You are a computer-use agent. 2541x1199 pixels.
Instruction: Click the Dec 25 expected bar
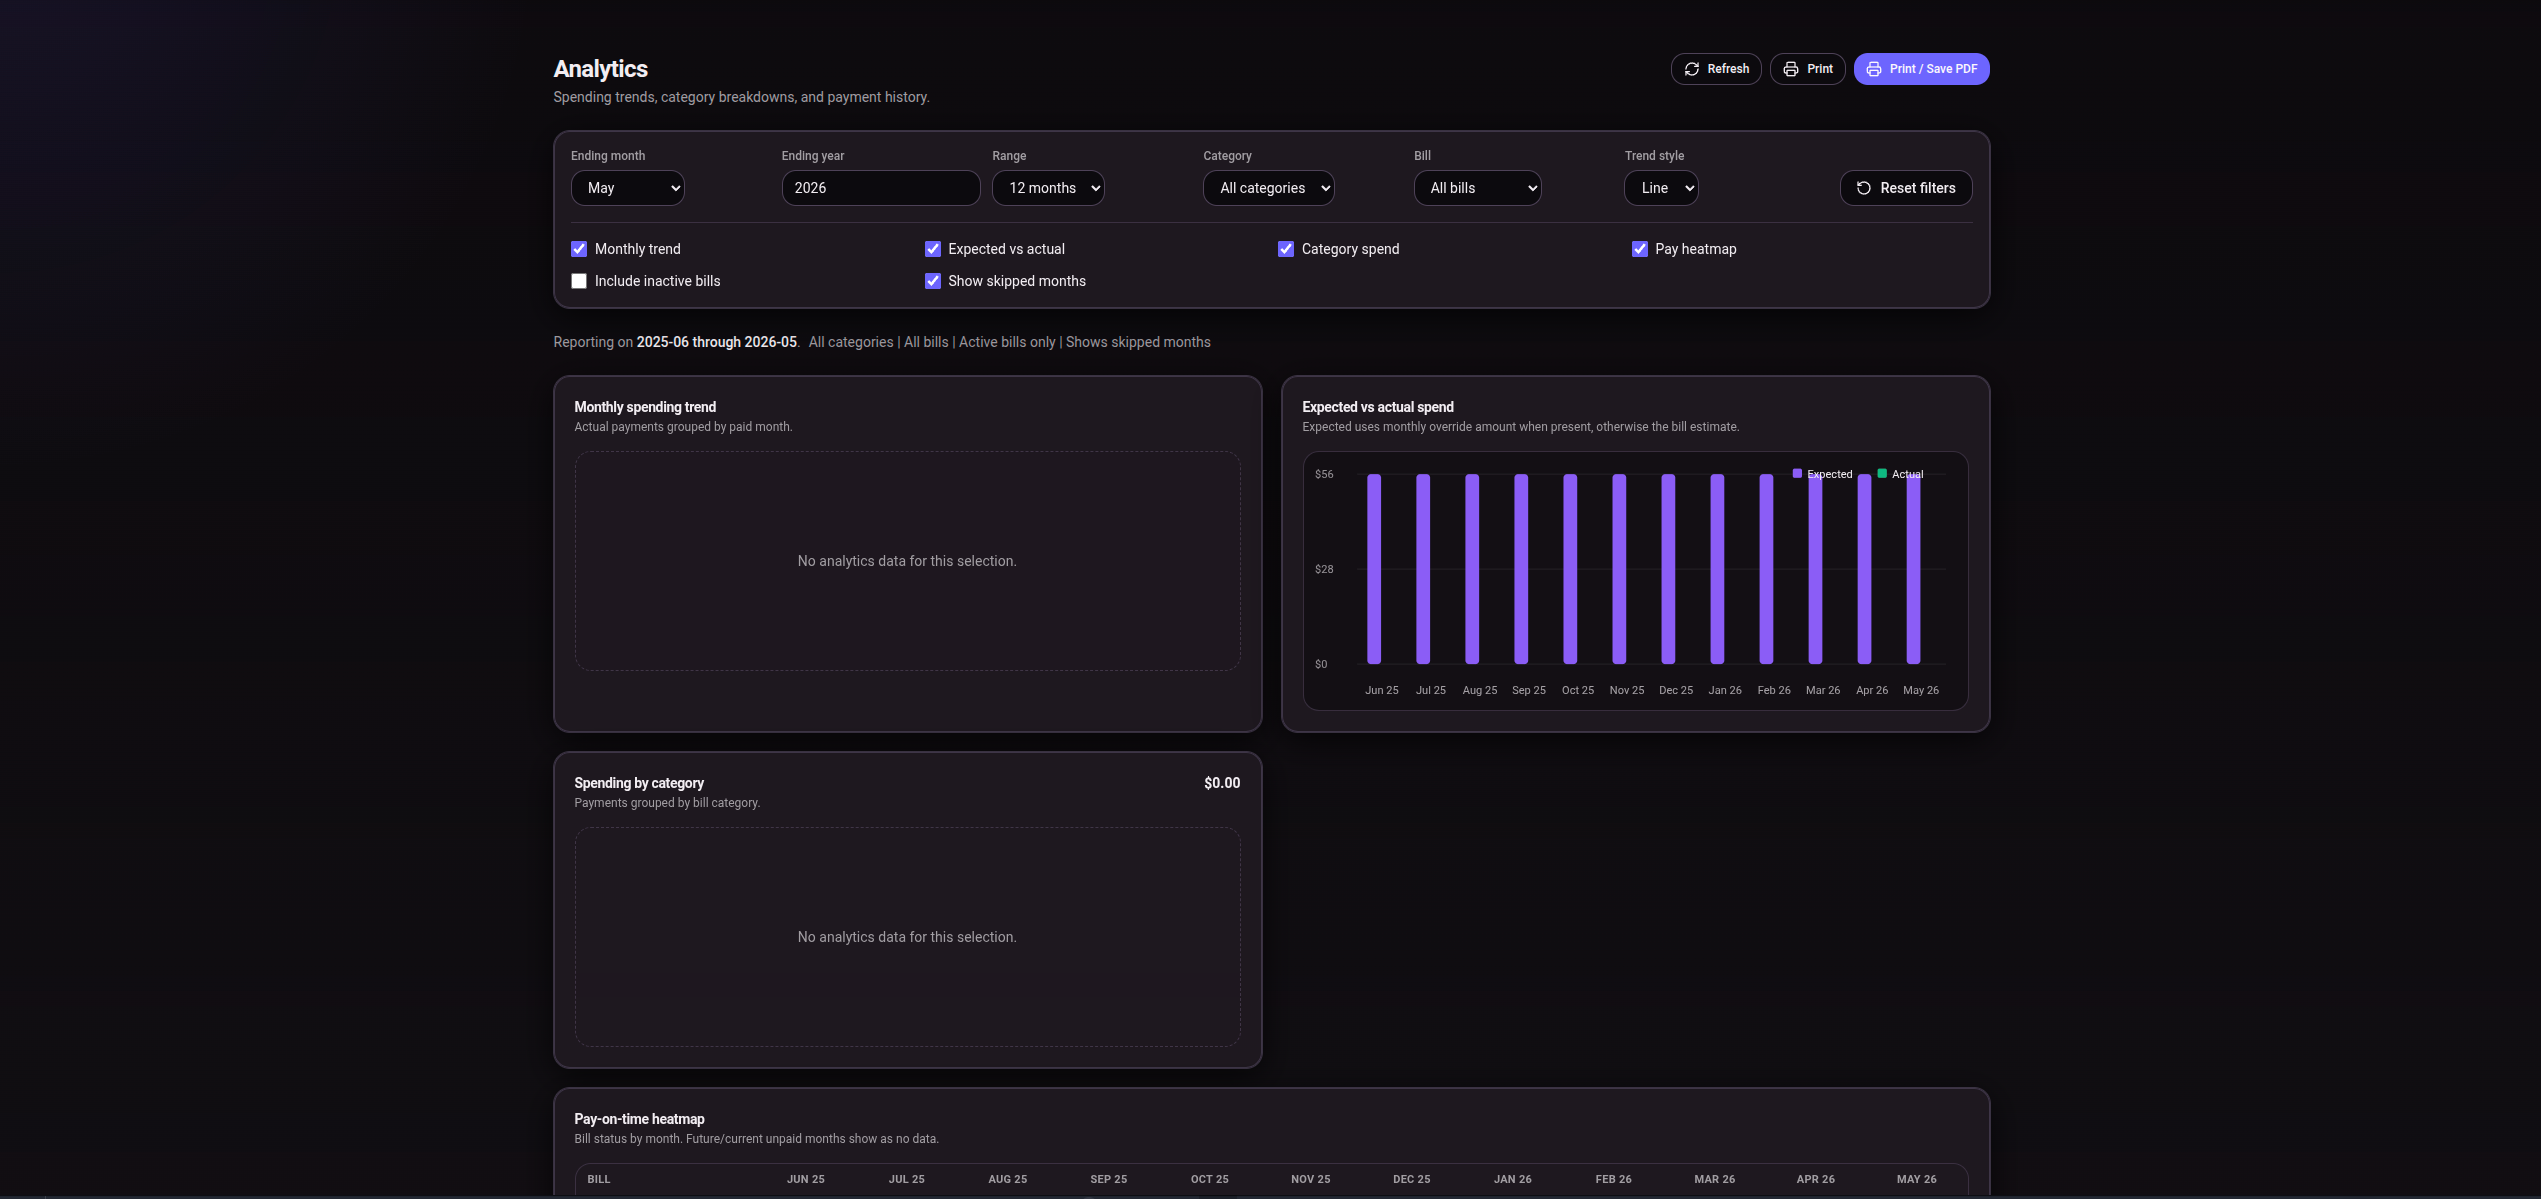pos(1668,568)
